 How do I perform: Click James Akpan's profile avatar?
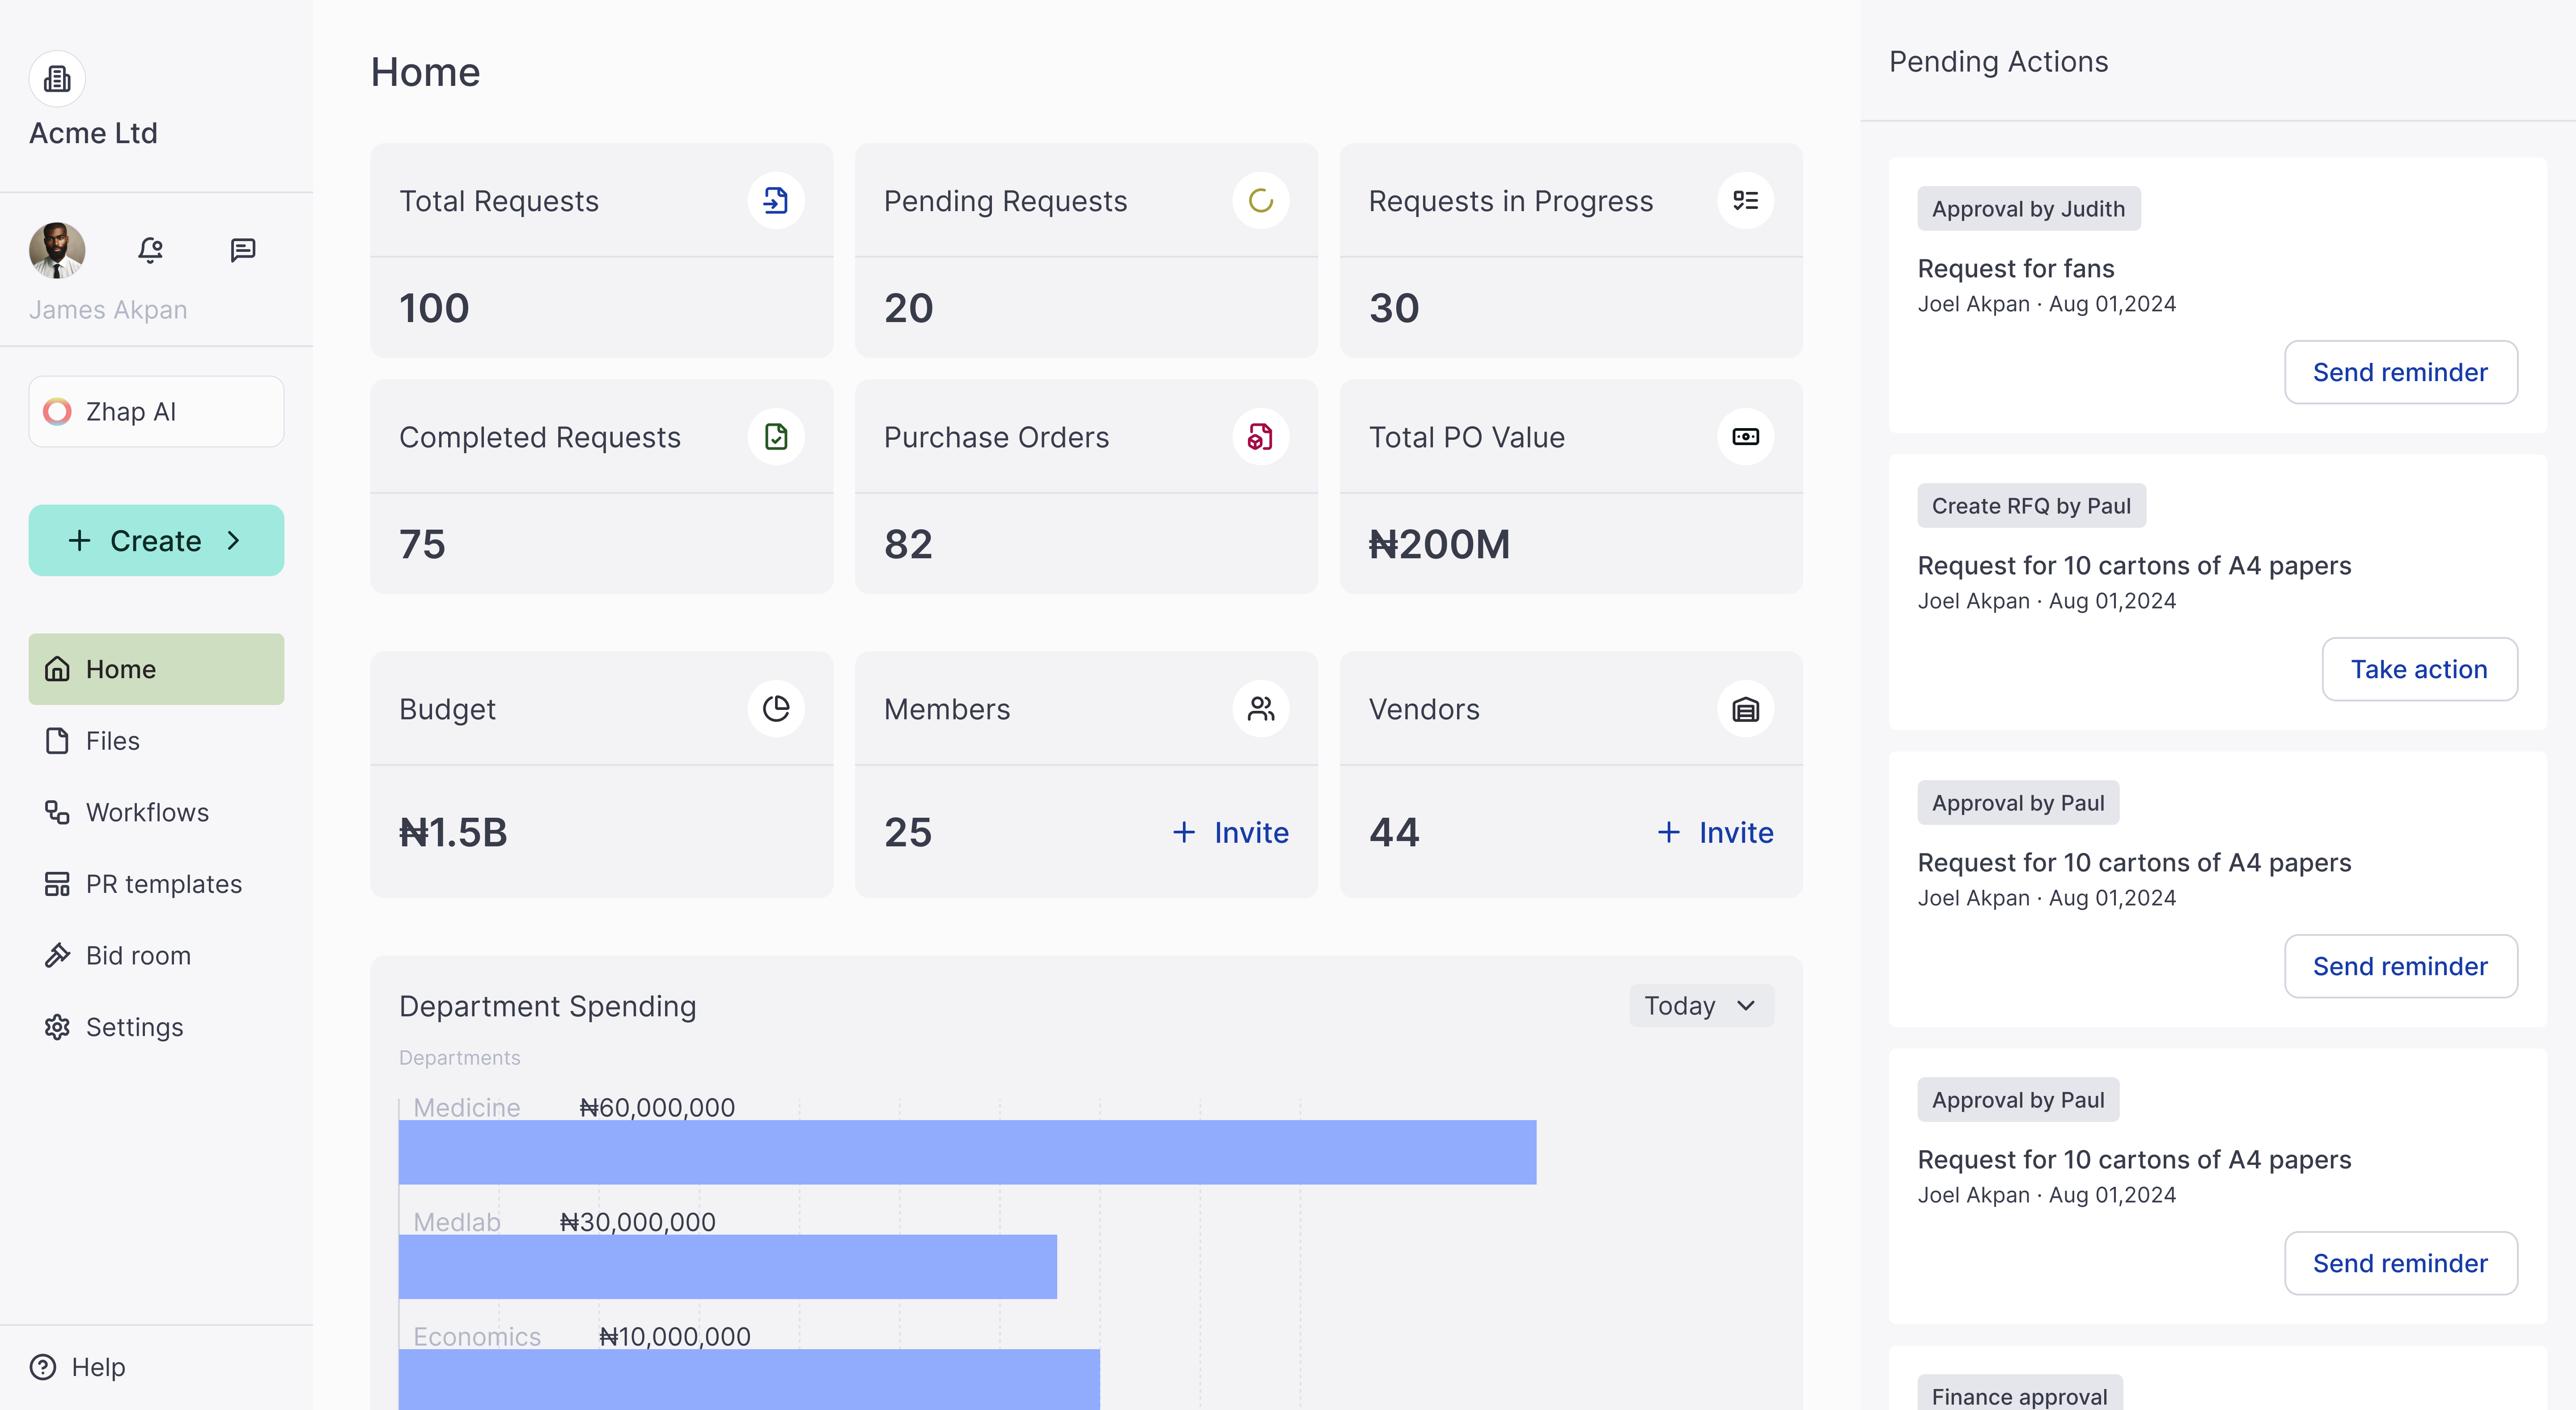click(57, 249)
